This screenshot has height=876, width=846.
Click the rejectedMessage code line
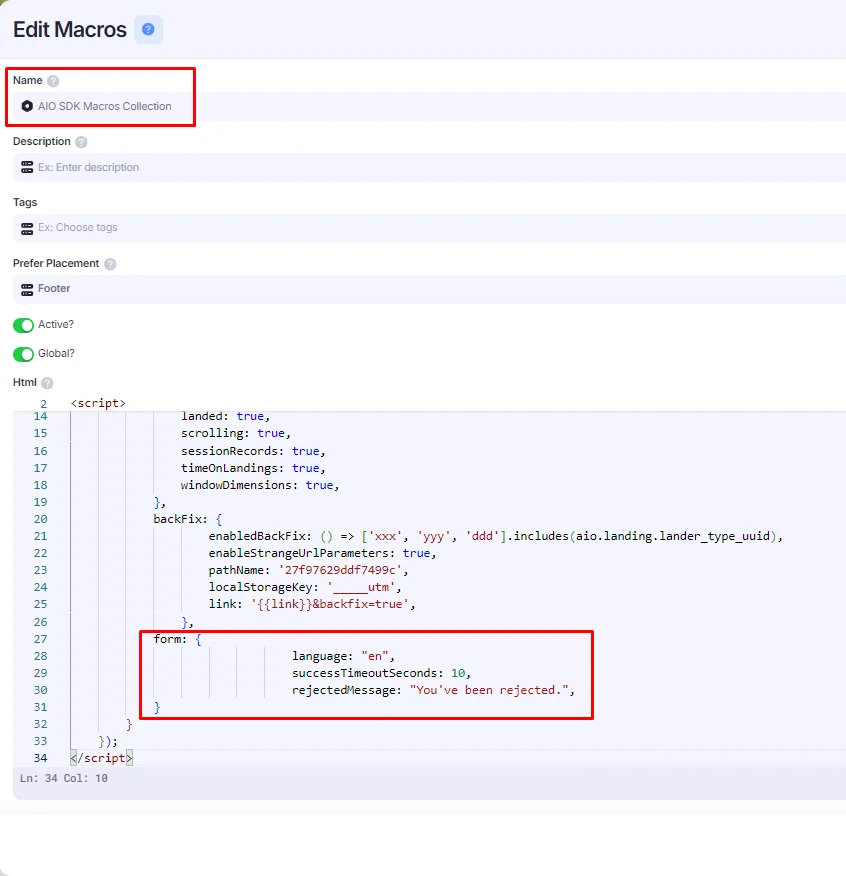point(433,691)
